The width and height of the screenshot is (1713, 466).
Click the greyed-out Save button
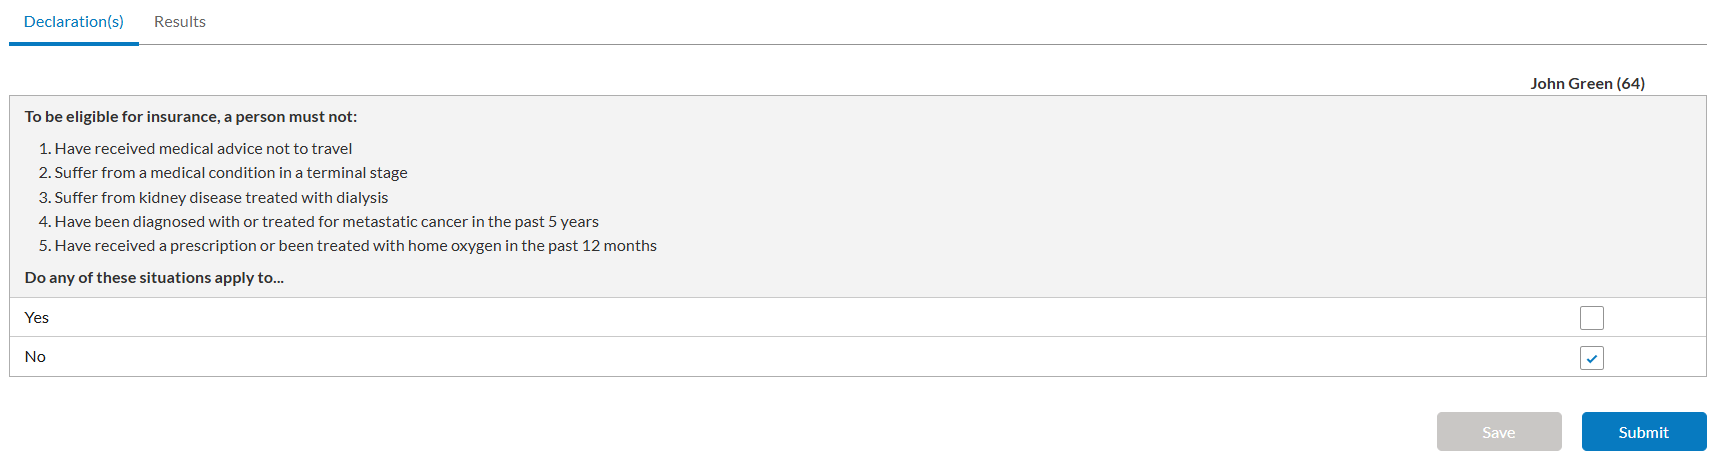(x=1498, y=432)
